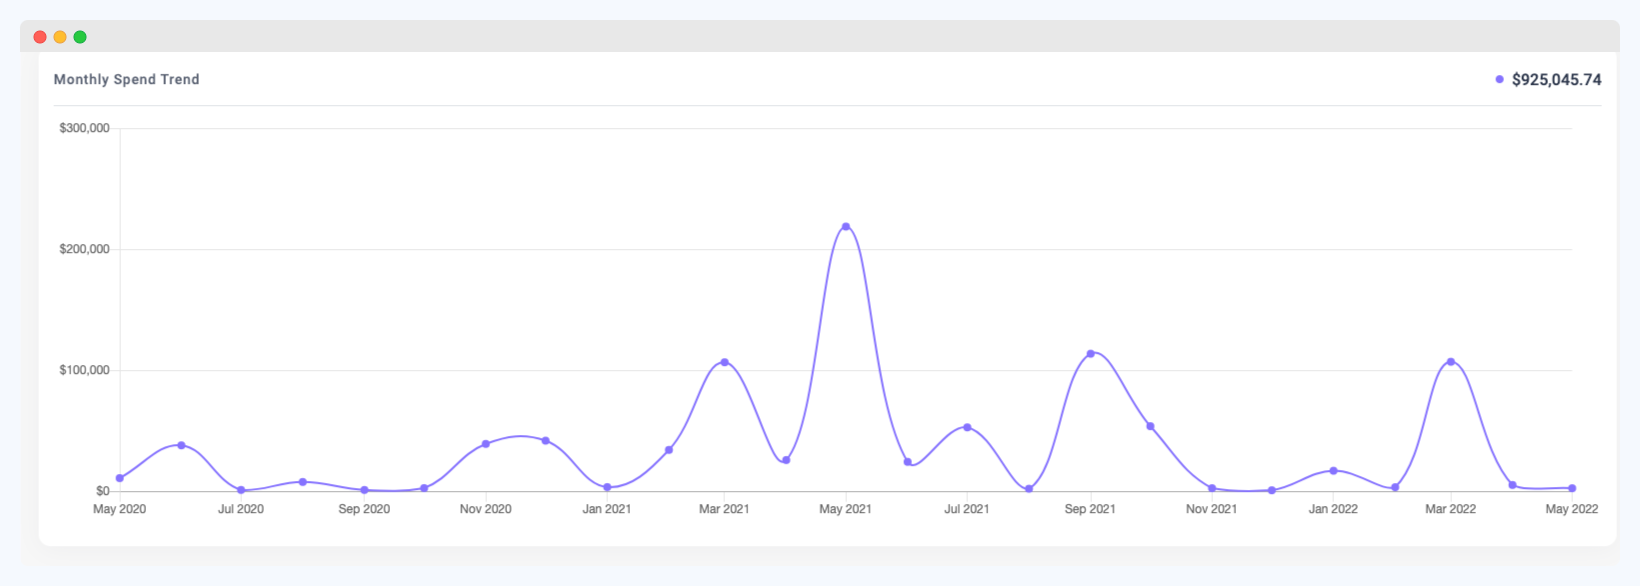Image resolution: width=1640 pixels, height=586 pixels.
Task: Select the Sep 2021 data point
Action: point(1090,354)
